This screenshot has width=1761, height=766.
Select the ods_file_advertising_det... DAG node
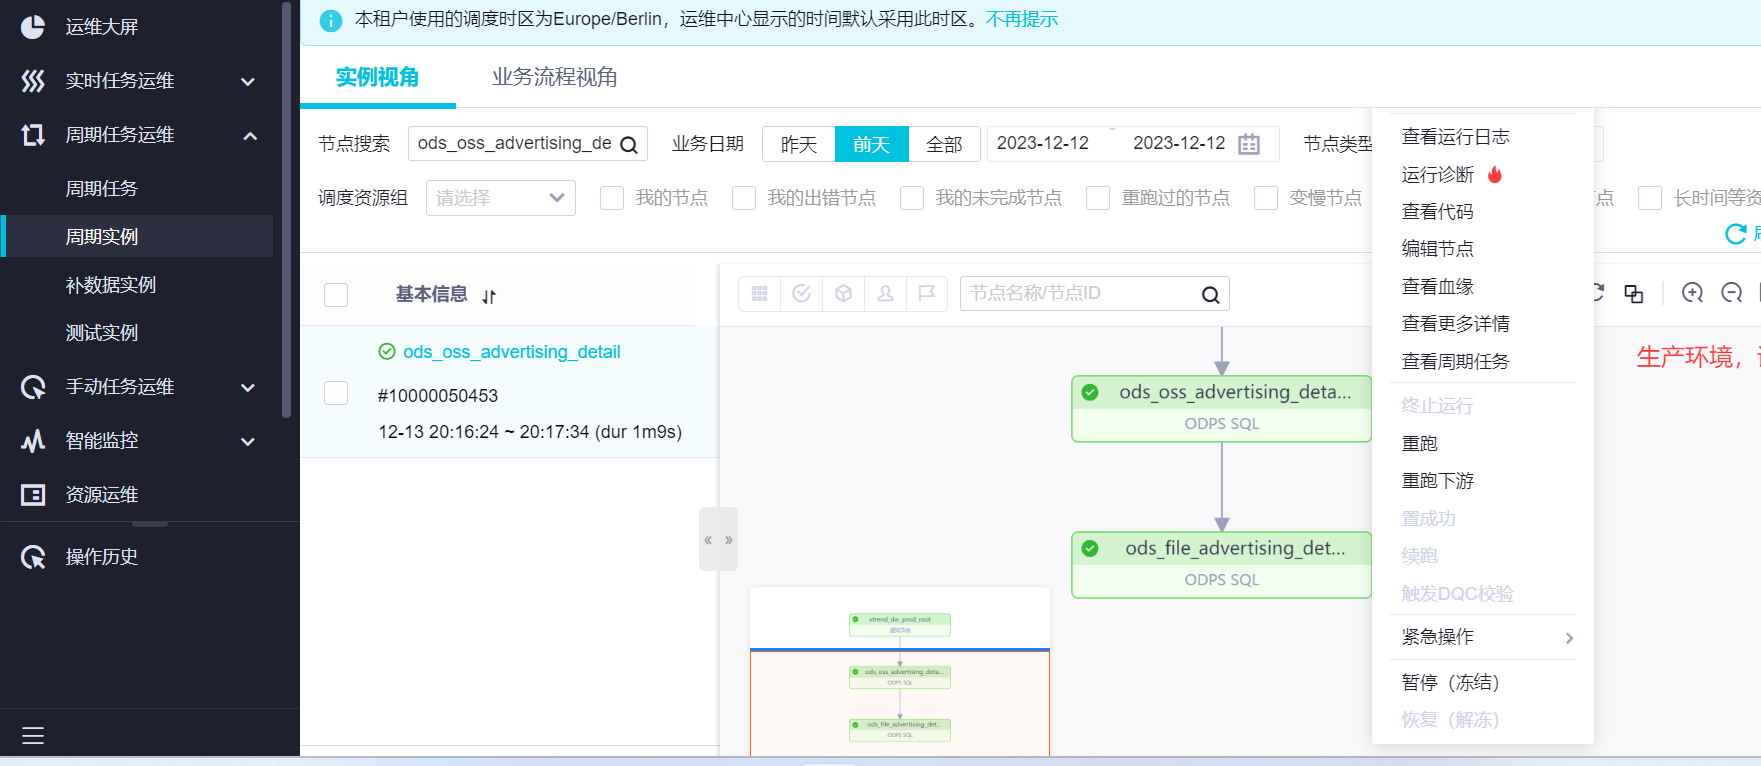click(x=1221, y=565)
